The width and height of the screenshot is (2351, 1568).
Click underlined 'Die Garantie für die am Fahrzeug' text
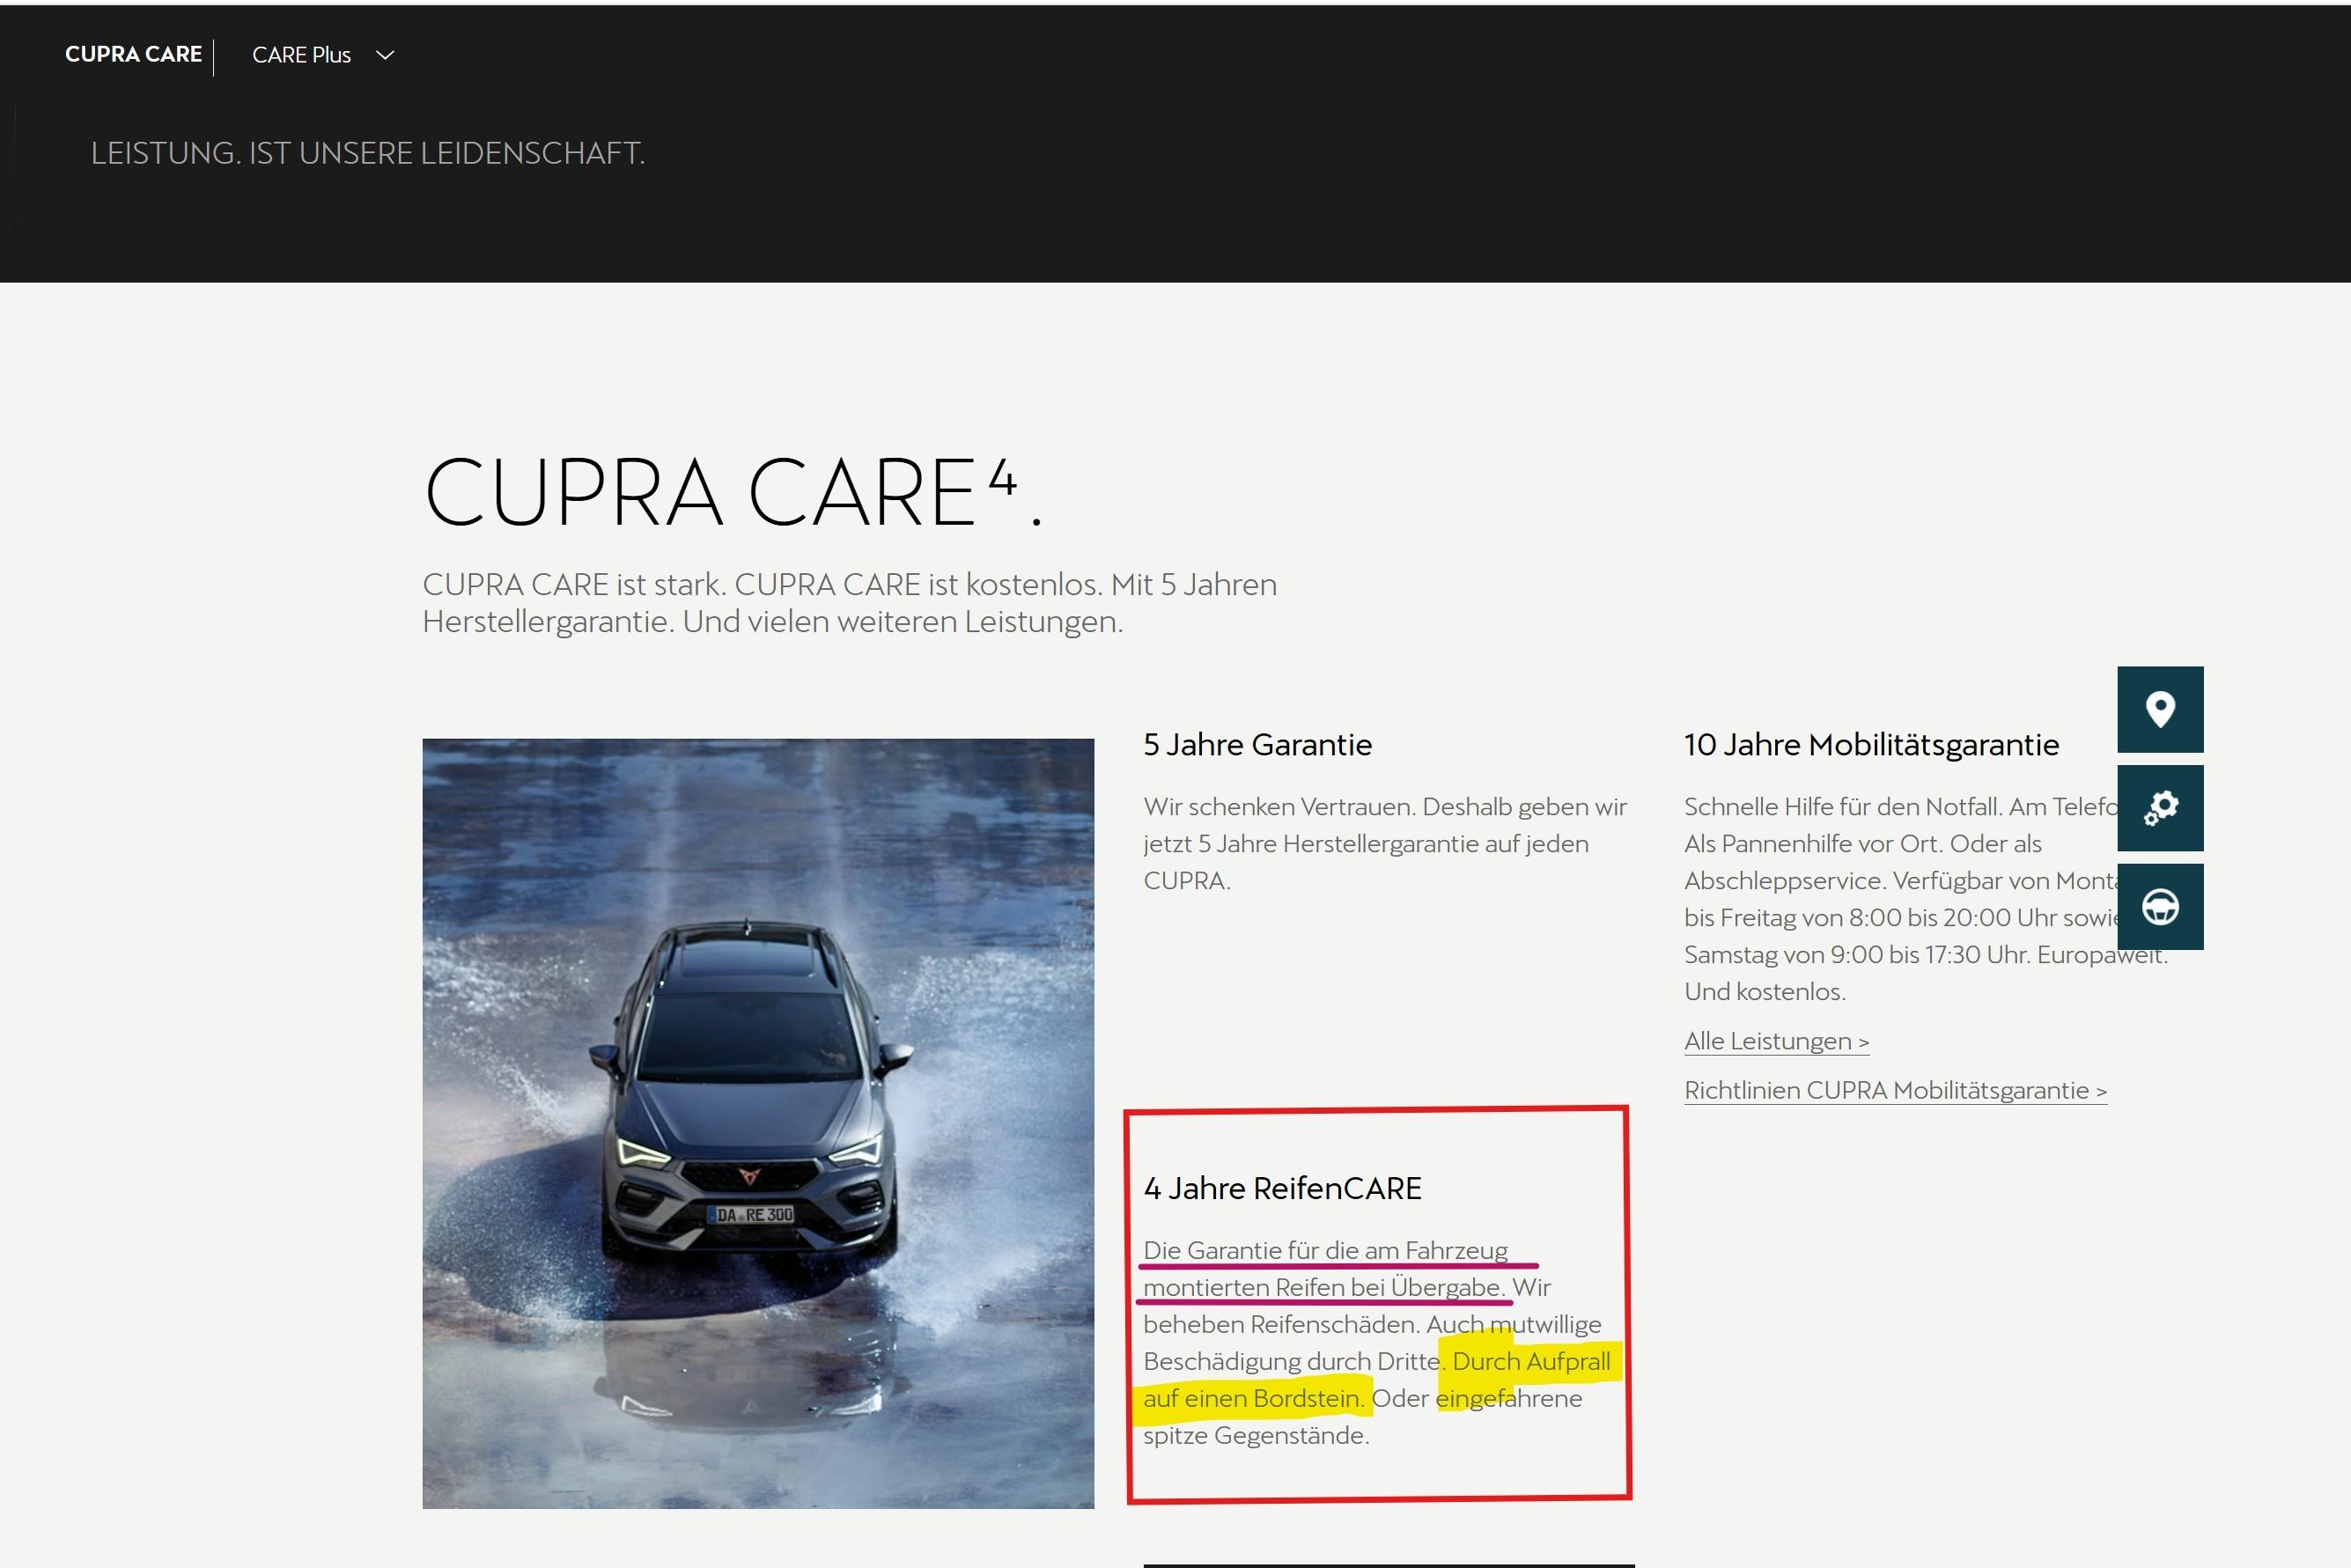click(1325, 1250)
